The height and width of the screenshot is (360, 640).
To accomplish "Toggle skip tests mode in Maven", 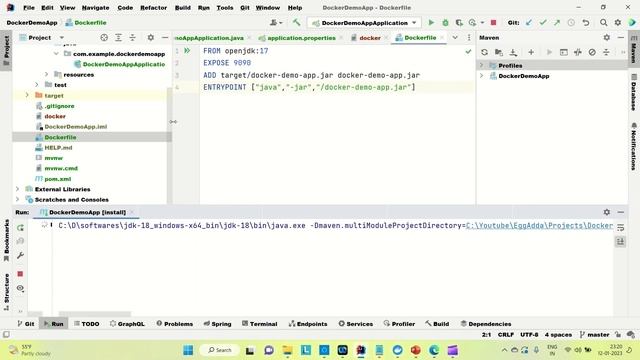I will point(592,52).
